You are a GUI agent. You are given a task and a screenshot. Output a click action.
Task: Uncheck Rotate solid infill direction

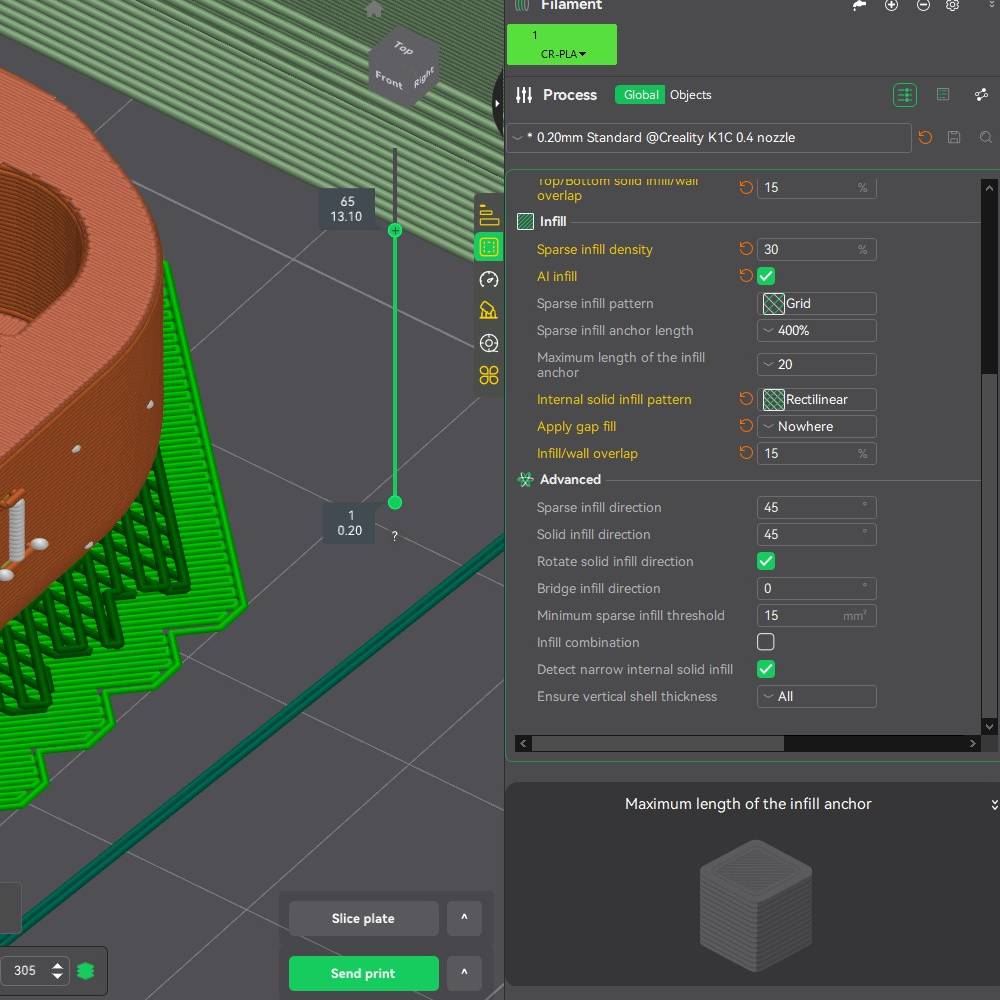click(x=766, y=561)
